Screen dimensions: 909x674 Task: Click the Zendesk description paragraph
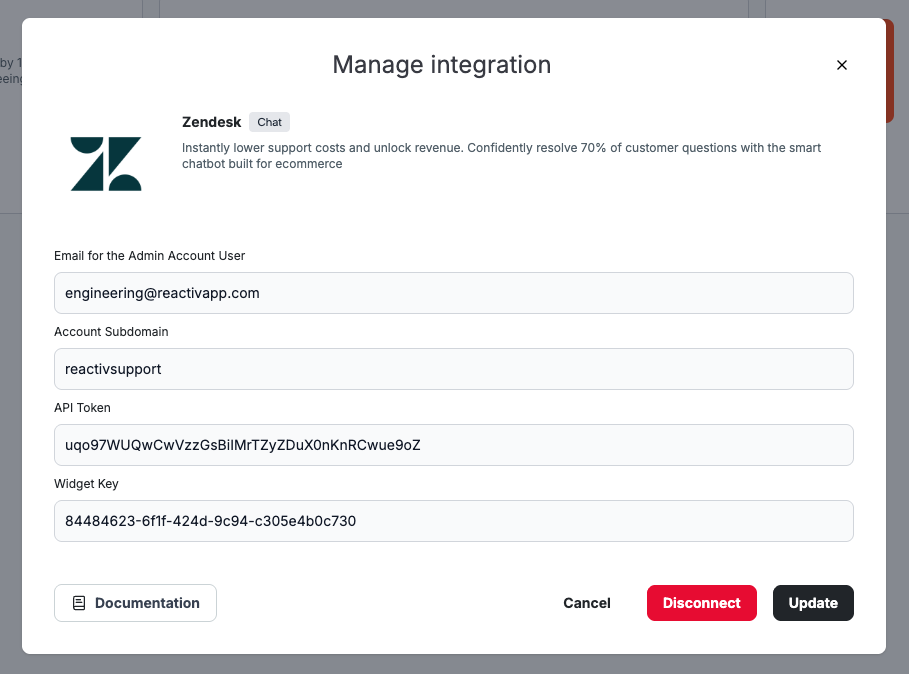(x=500, y=155)
